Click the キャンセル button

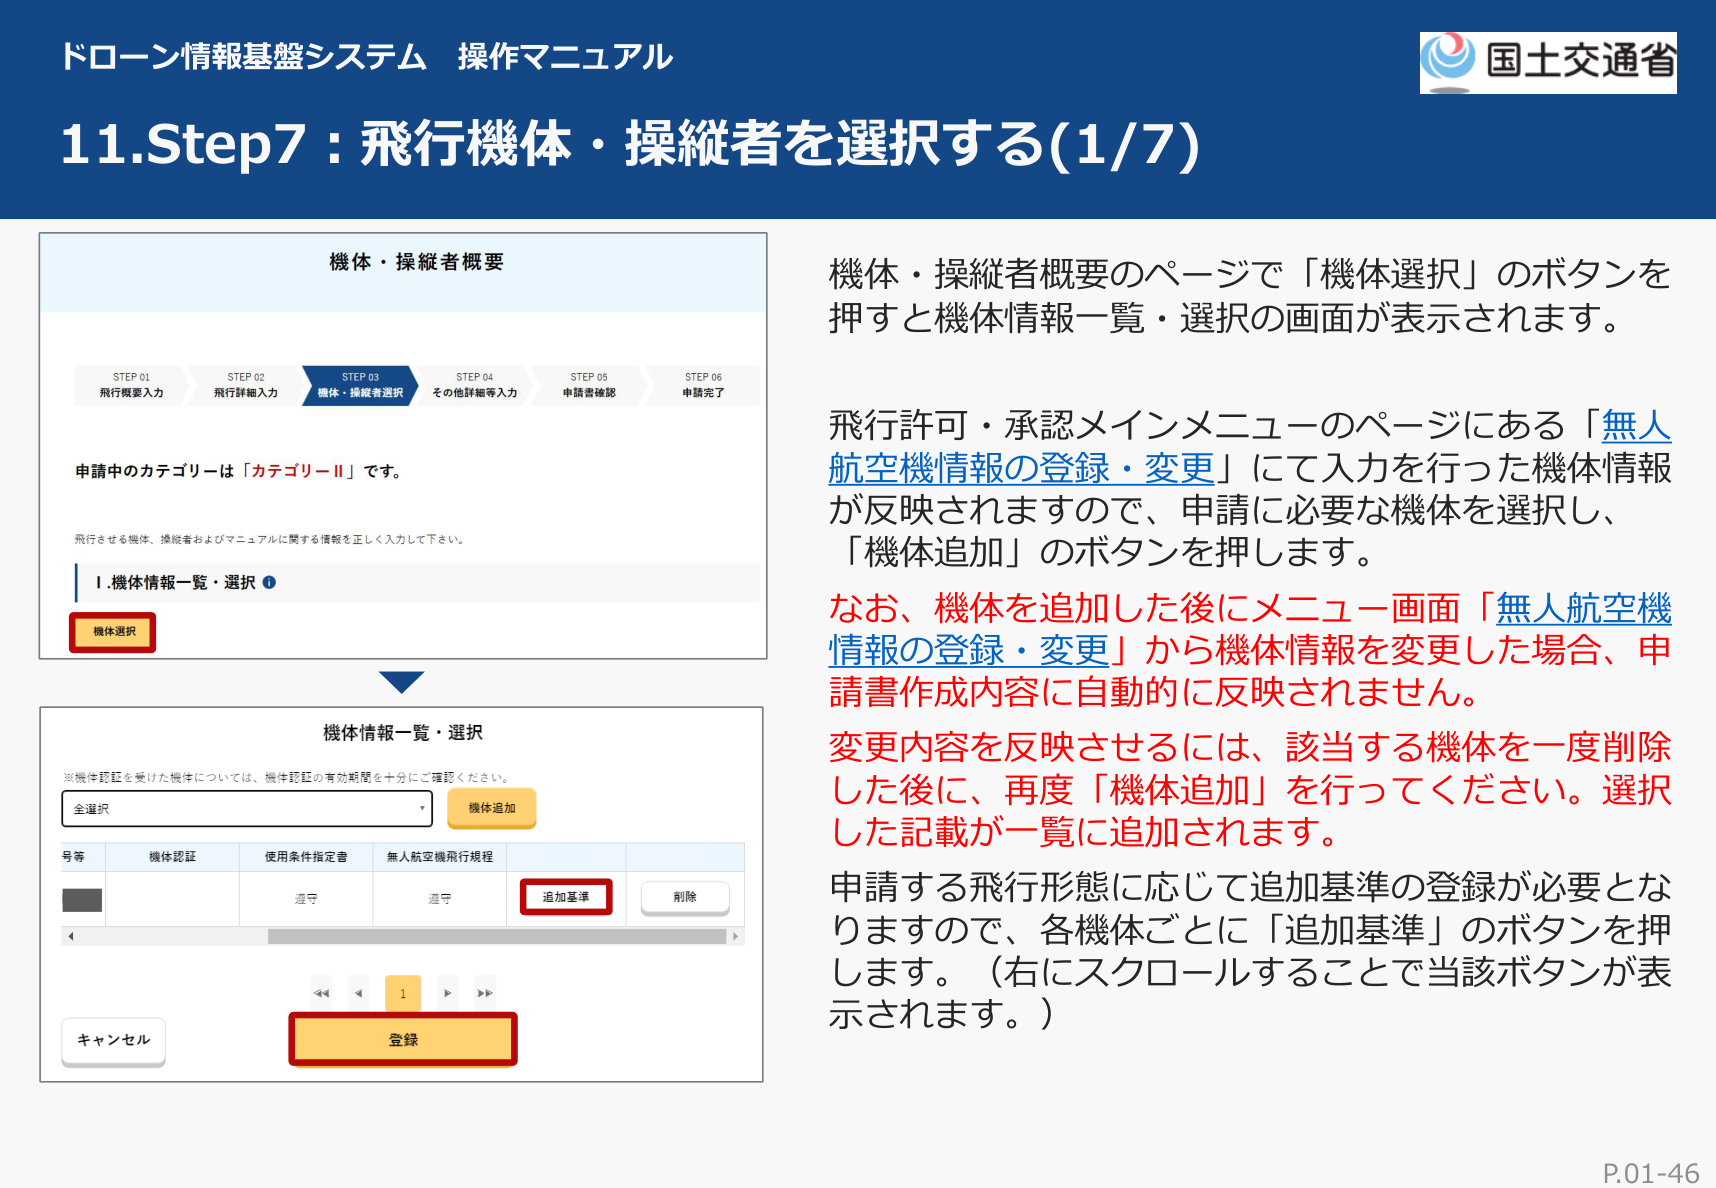(x=113, y=1041)
